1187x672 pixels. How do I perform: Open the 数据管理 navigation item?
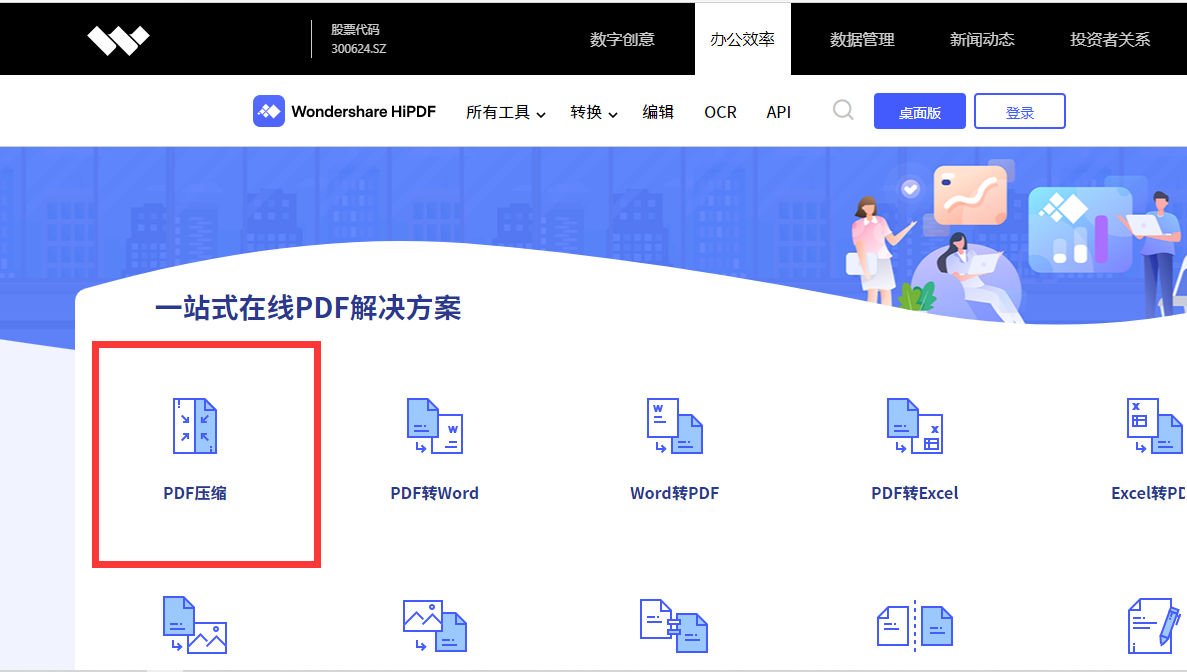[862, 38]
